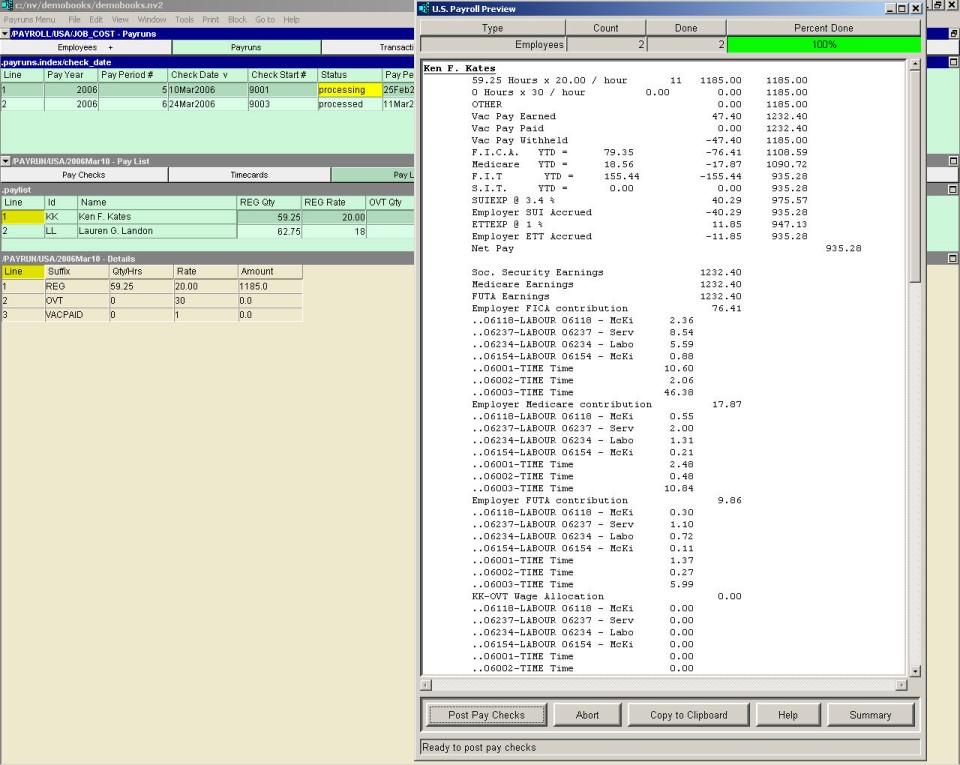
Task: Collapse the Pay List panel triangle
Action: pyautogui.click(x=5, y=161)
